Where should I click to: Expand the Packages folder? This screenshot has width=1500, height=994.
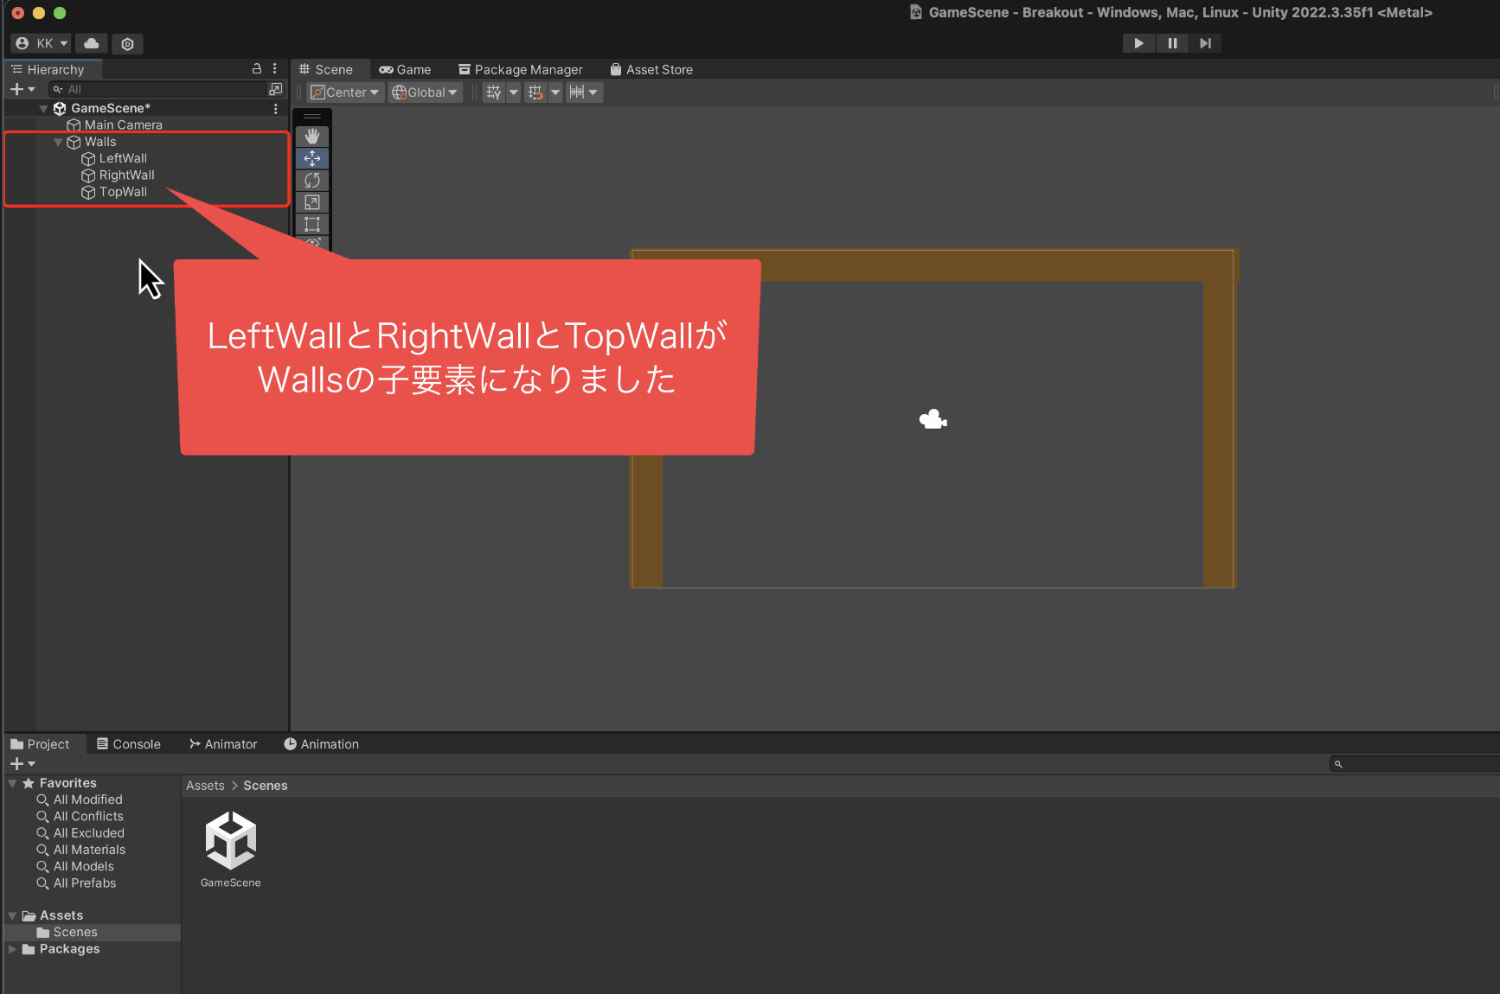tap(12, 949)
